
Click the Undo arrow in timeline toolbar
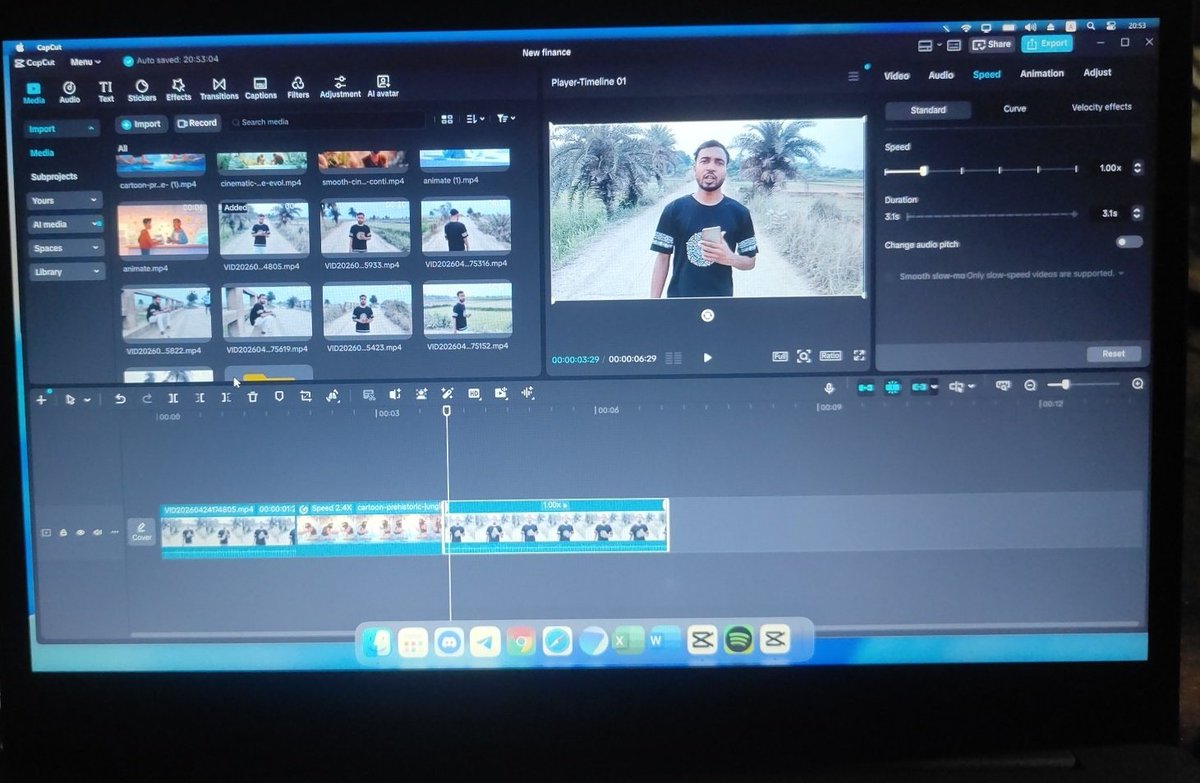point(121,397)
